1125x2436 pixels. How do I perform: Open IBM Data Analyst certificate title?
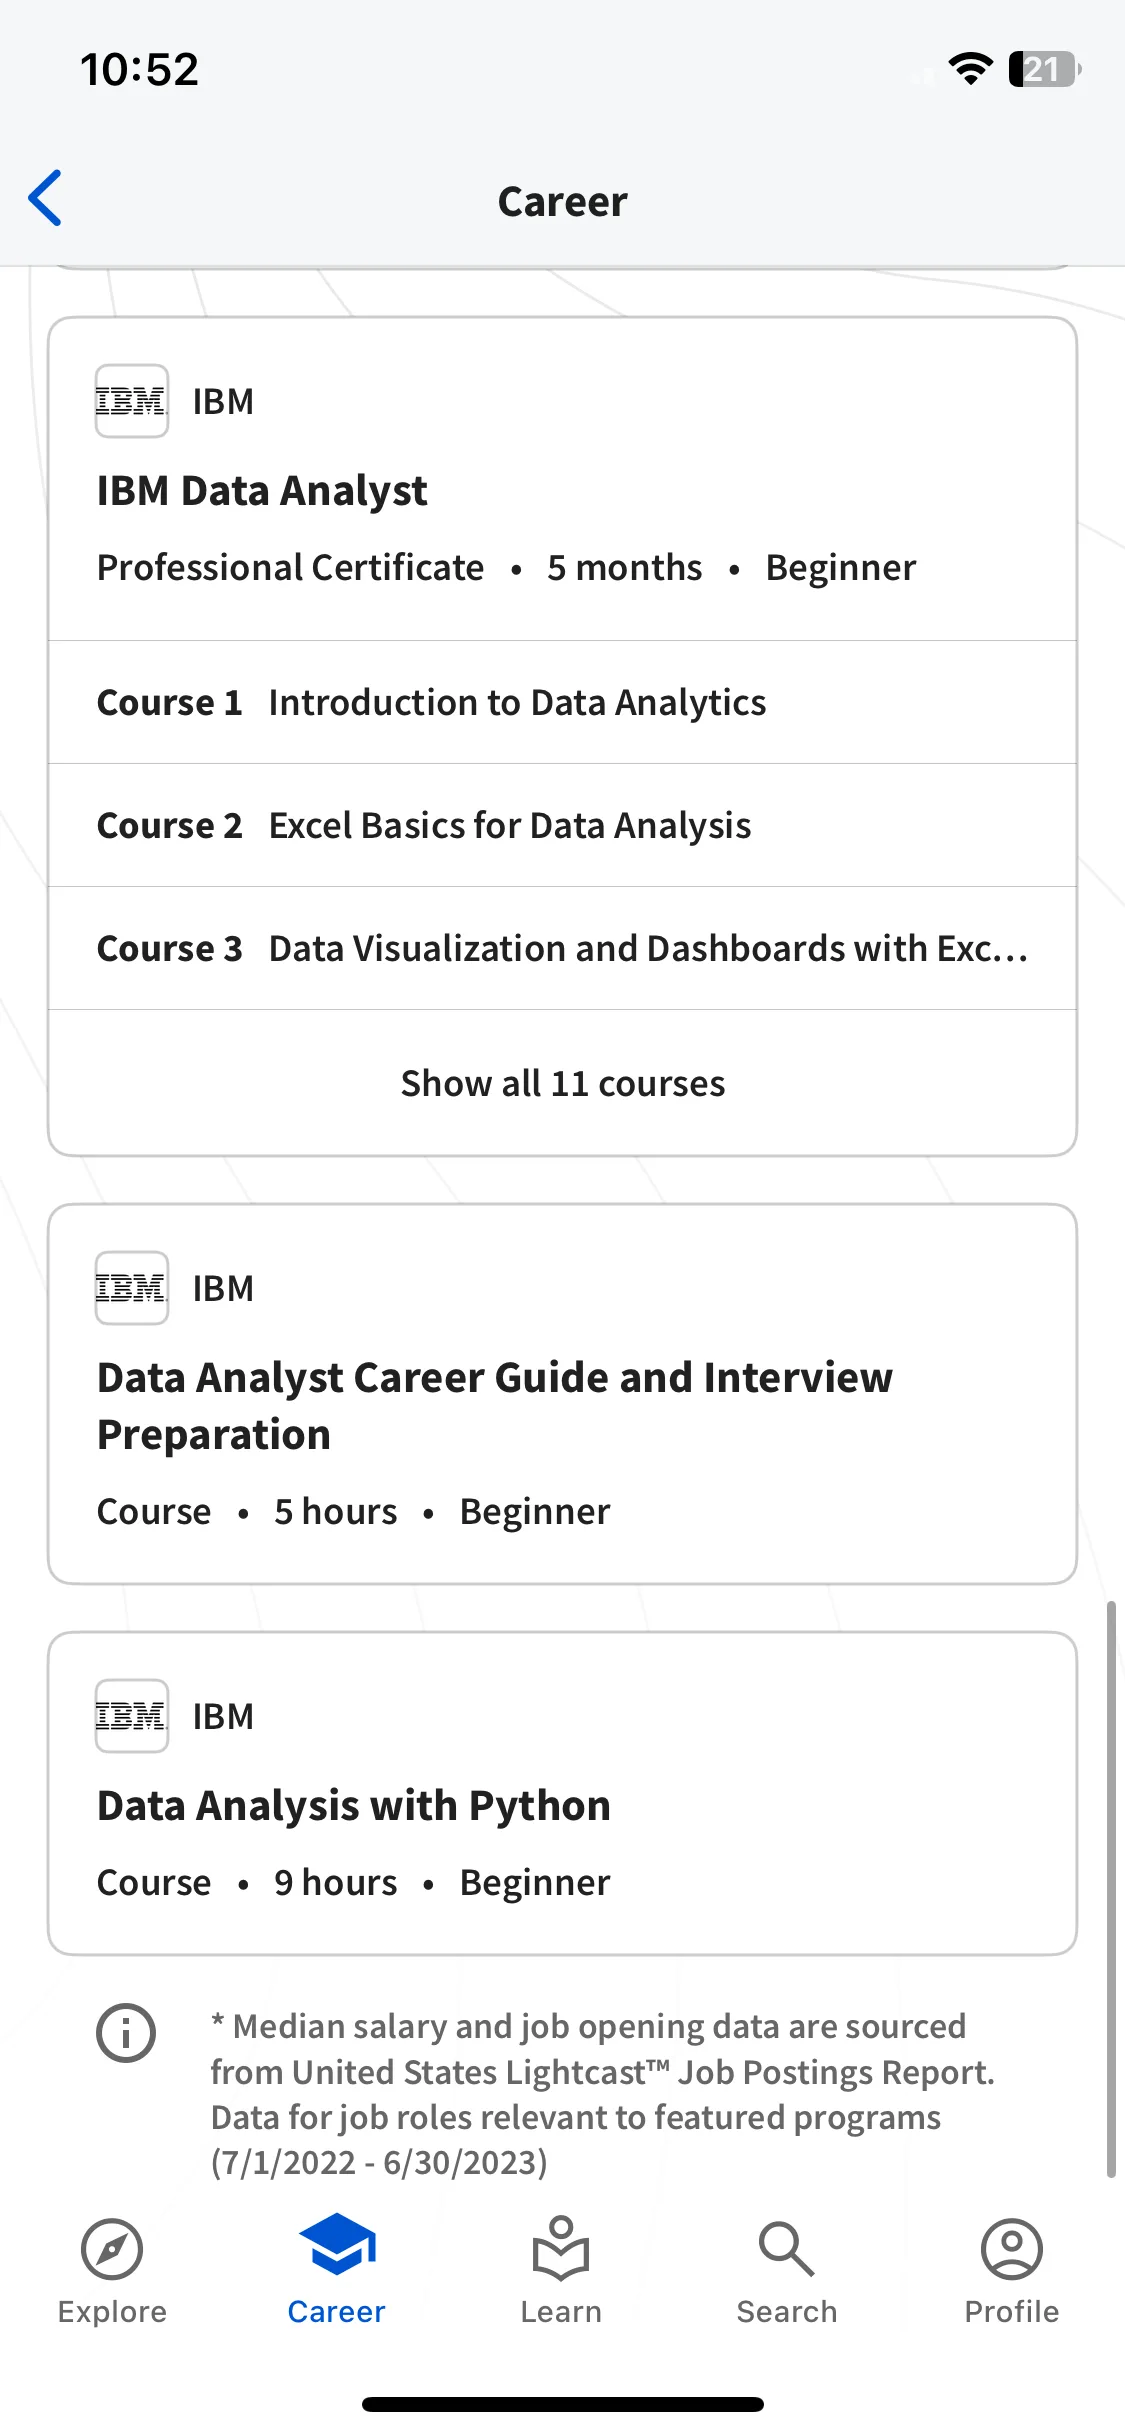[262, 491]
